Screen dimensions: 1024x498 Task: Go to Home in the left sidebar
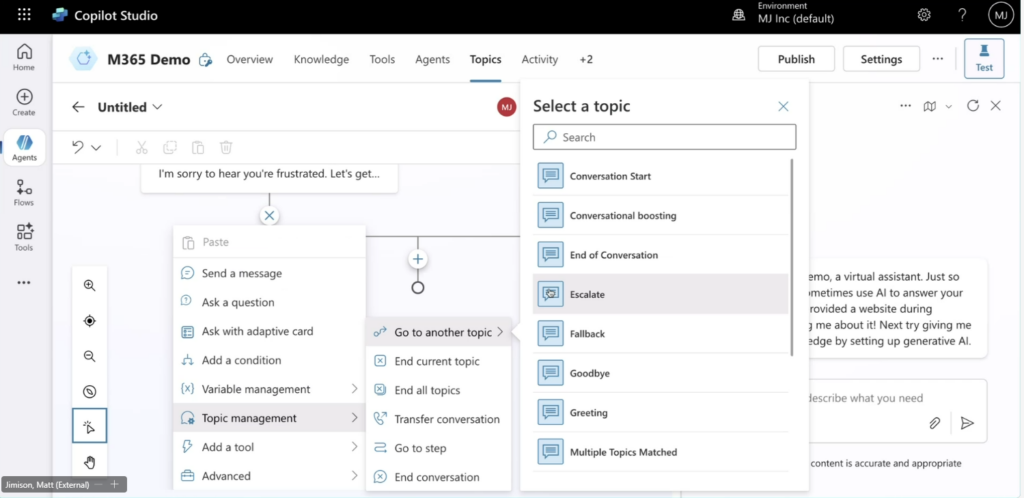click(24, 57)
